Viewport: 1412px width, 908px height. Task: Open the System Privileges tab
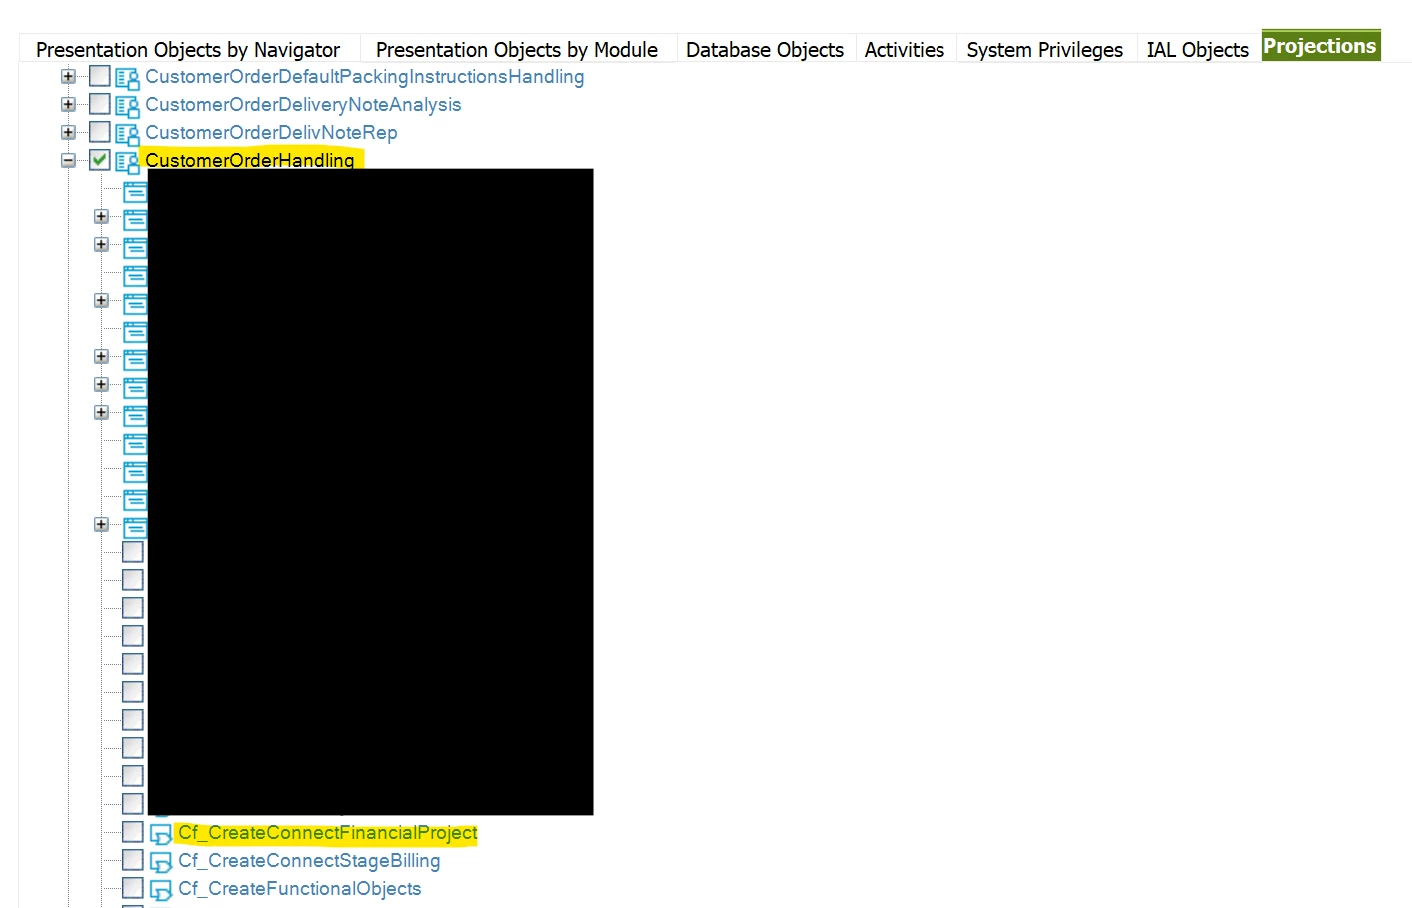coord(1045,49)
